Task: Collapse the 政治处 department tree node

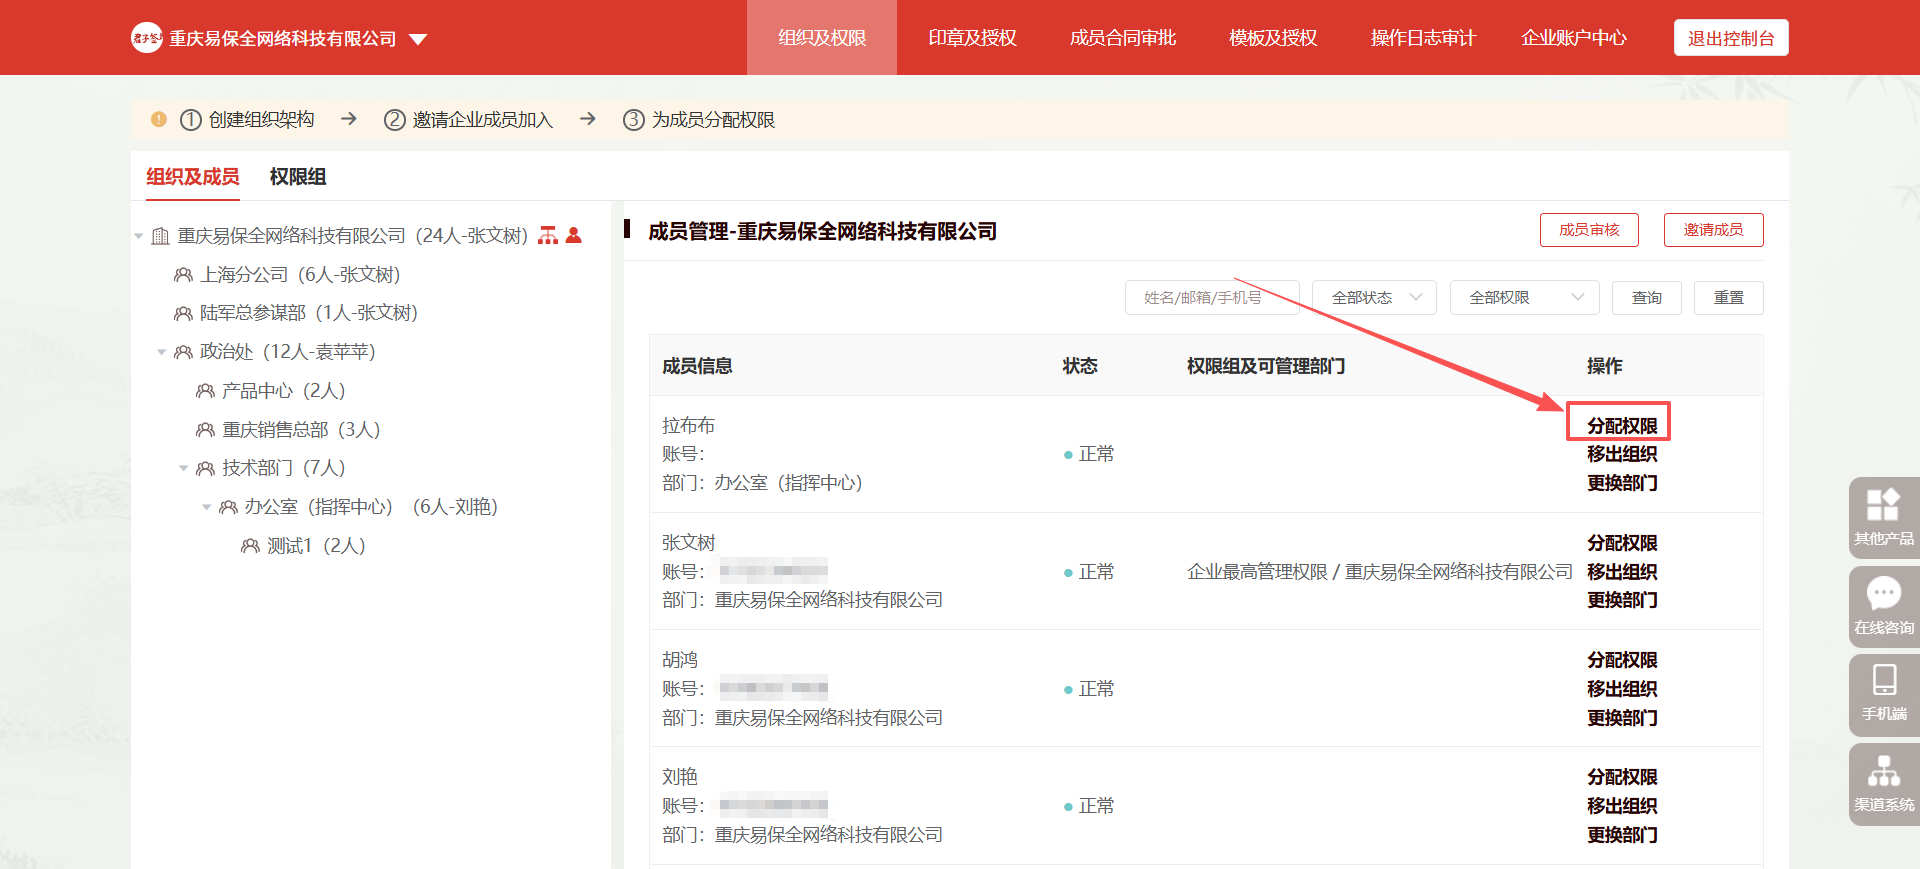Action: (162, 352)
